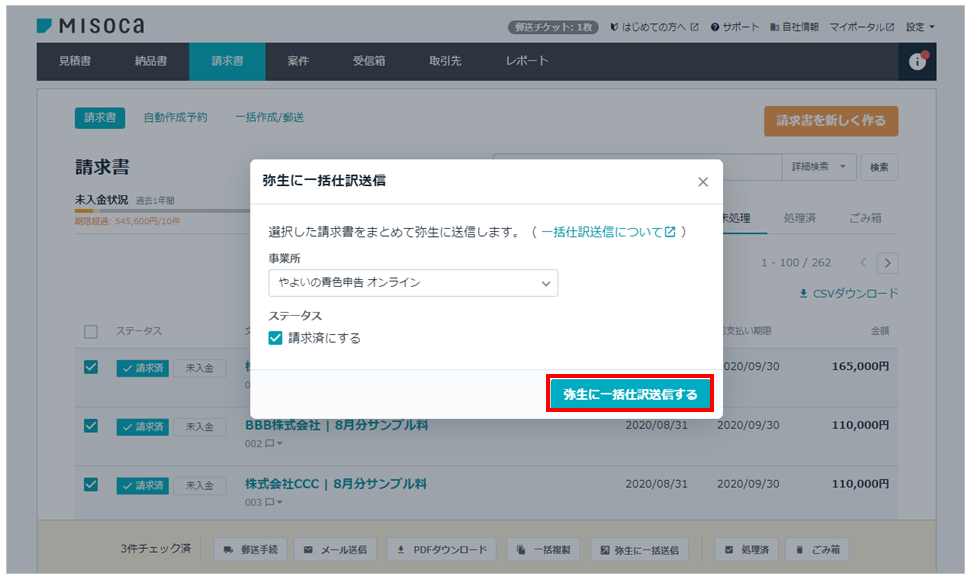Switch to the 処理済 tab
The width and height of the screenshot is (967, 576).
tap(799, 218)
